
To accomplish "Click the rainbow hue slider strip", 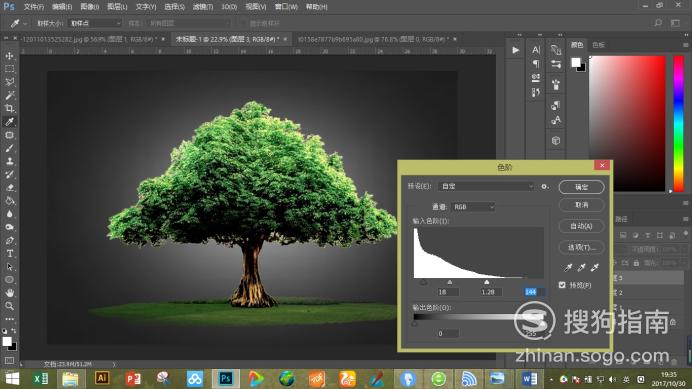I will (678, 124).
